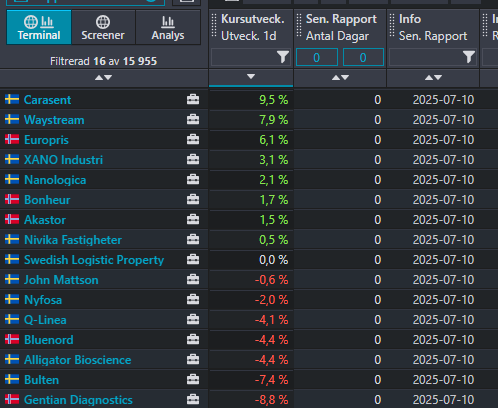Sort descending by Kursutveck. Utveck. 1d
The width and height of the screenshot is (498, 408).
(x=251, y=77)
